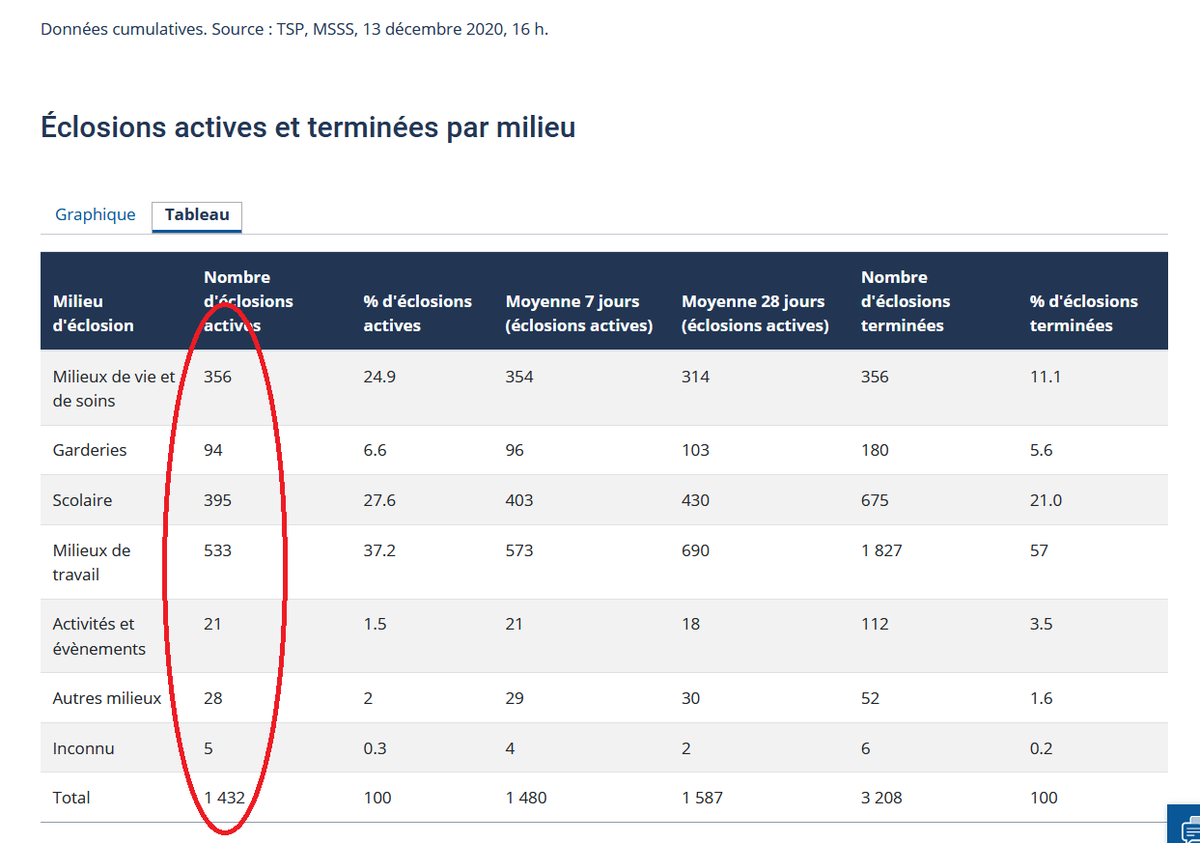Click the TSP, MSSS source text
The width and height of the screenshot is (1200, 843).
310,29
